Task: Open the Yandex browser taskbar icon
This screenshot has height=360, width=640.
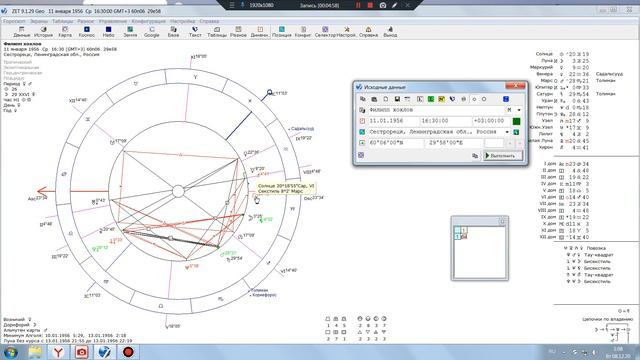Action: click(x=58, y=352)
